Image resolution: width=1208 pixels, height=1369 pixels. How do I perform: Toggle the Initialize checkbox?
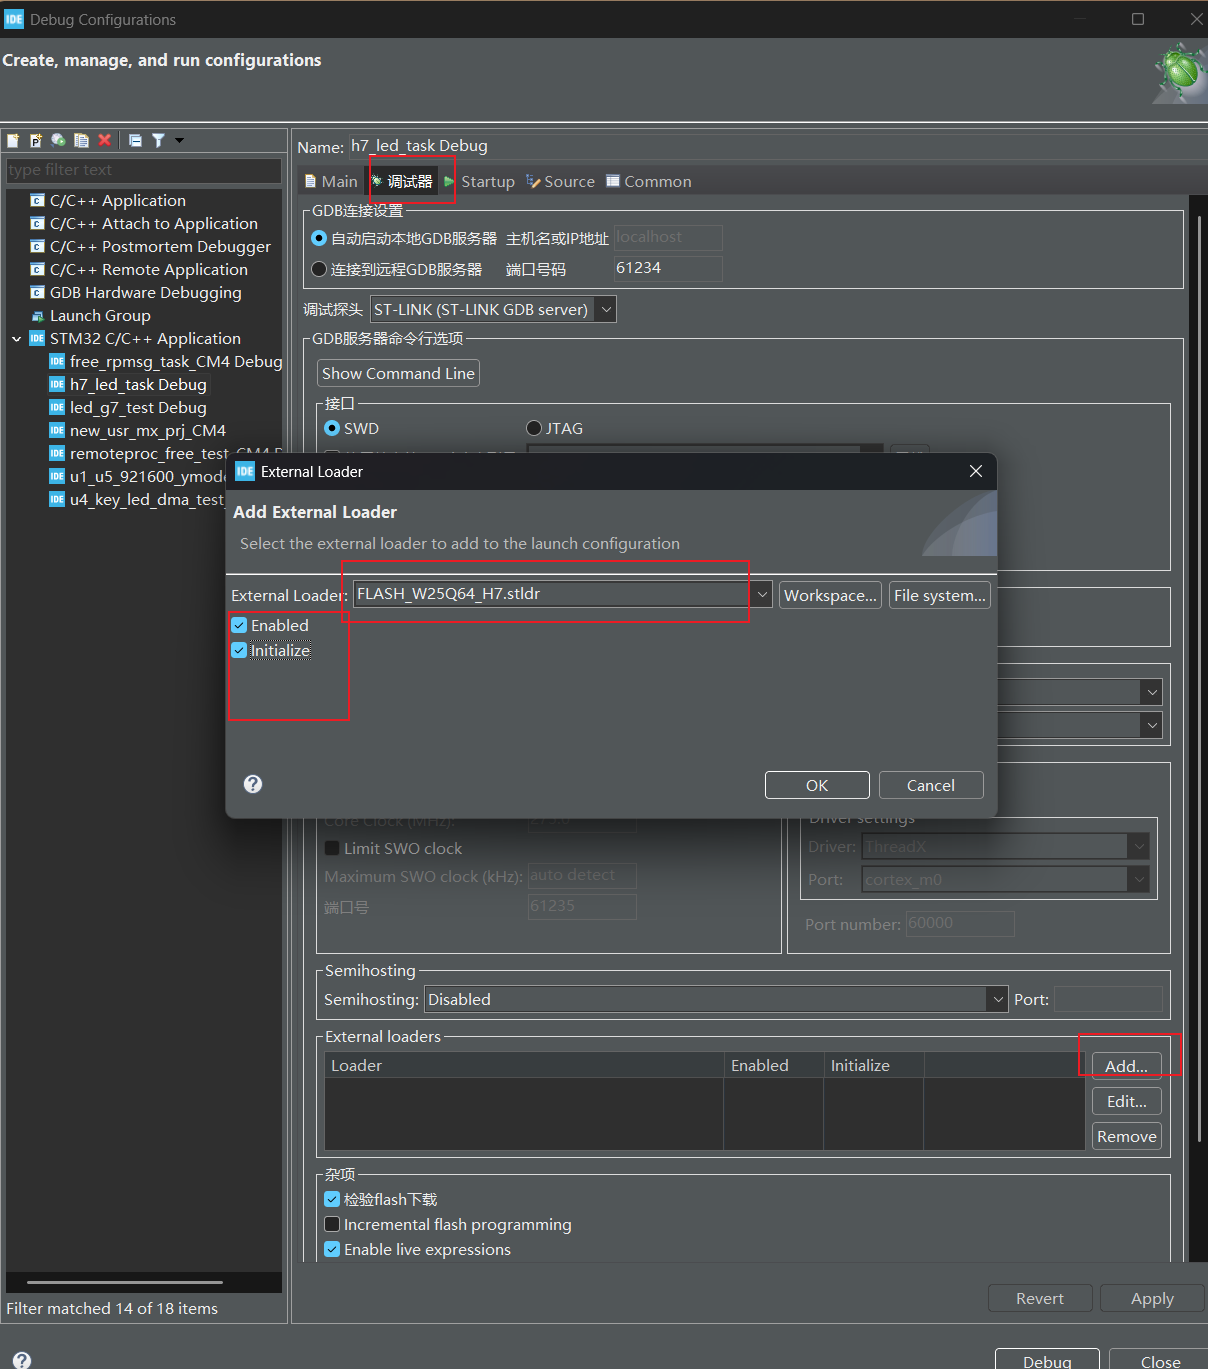click(239, 650)
